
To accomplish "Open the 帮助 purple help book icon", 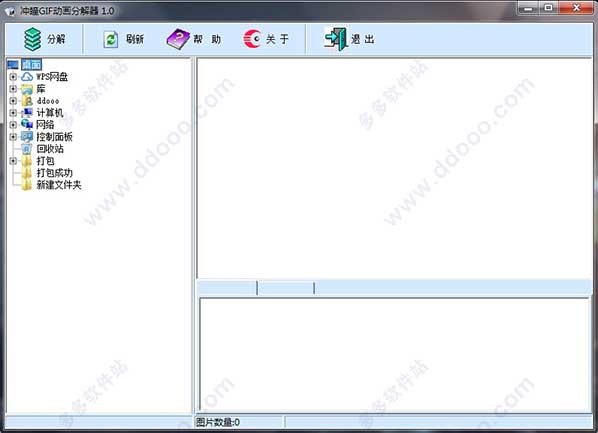I will coord(178,39).
